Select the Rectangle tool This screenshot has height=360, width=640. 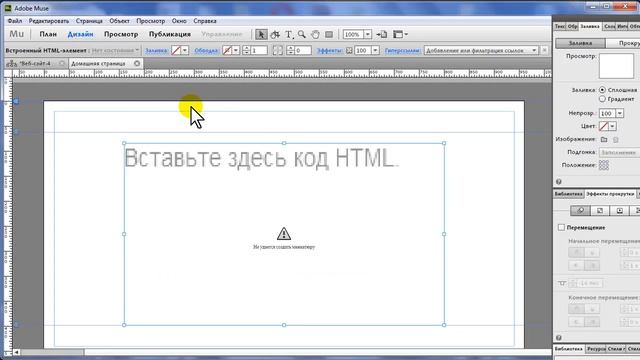[329, 34]
